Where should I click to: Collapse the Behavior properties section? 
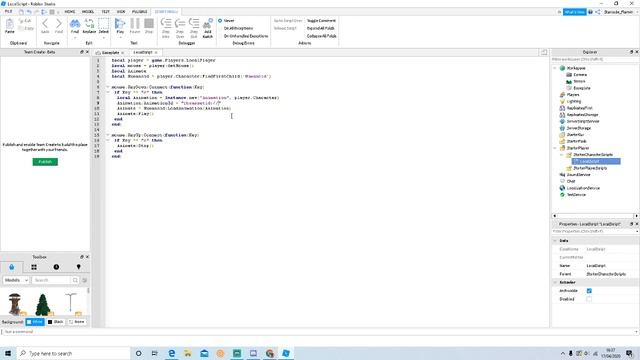click(x=555, y=282)
